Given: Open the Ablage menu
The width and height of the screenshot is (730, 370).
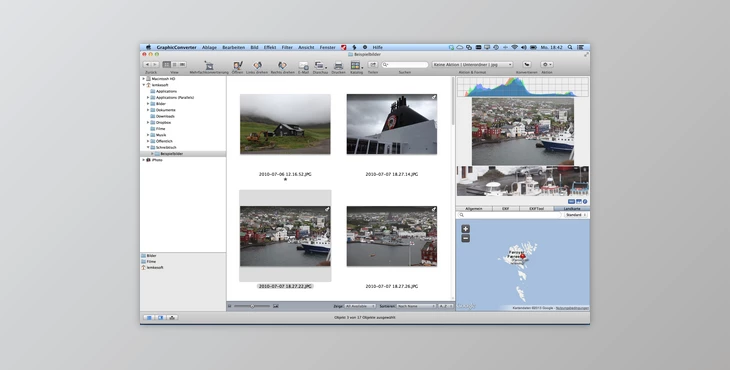Looking at the screenshot, I should point(209,47).
